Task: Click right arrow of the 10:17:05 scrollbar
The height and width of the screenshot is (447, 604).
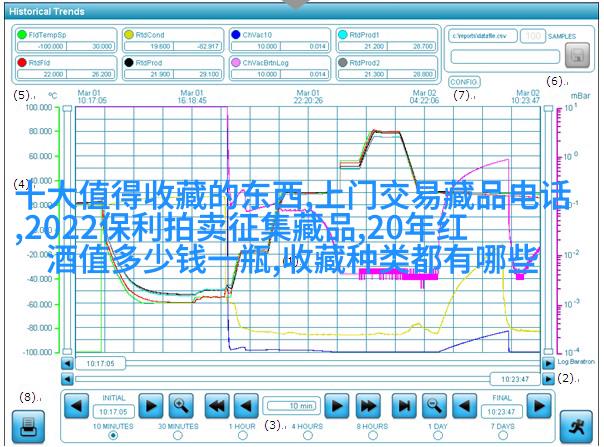Action: (x=548, y=363)
